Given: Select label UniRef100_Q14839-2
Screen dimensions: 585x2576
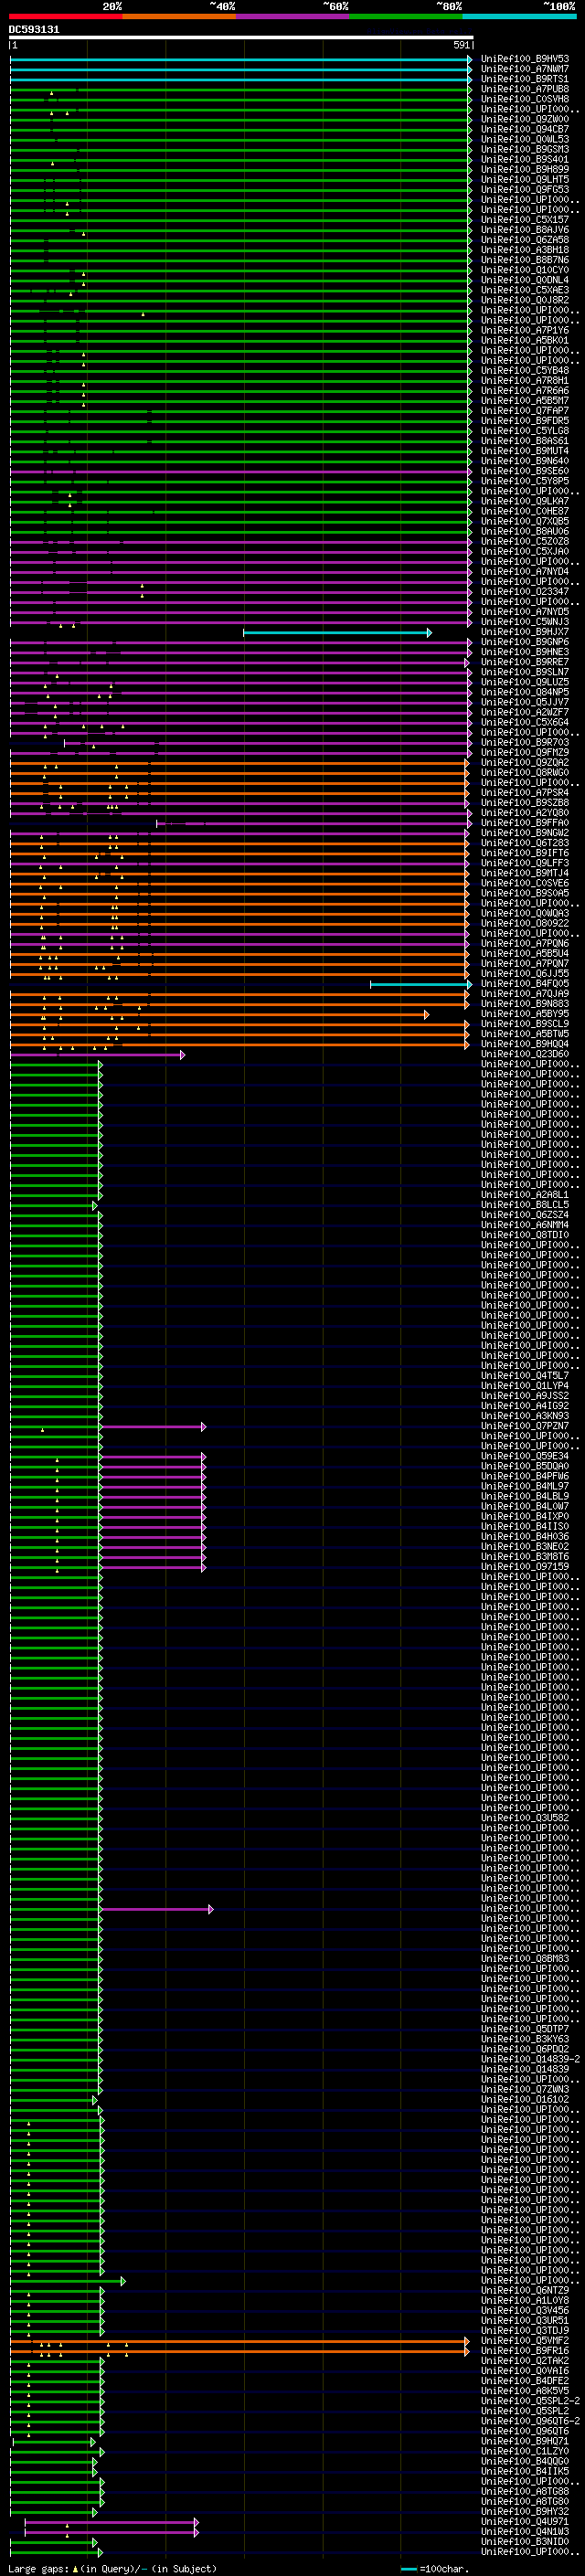Looking at the screenshot, I should click(x=530, y=2059).
